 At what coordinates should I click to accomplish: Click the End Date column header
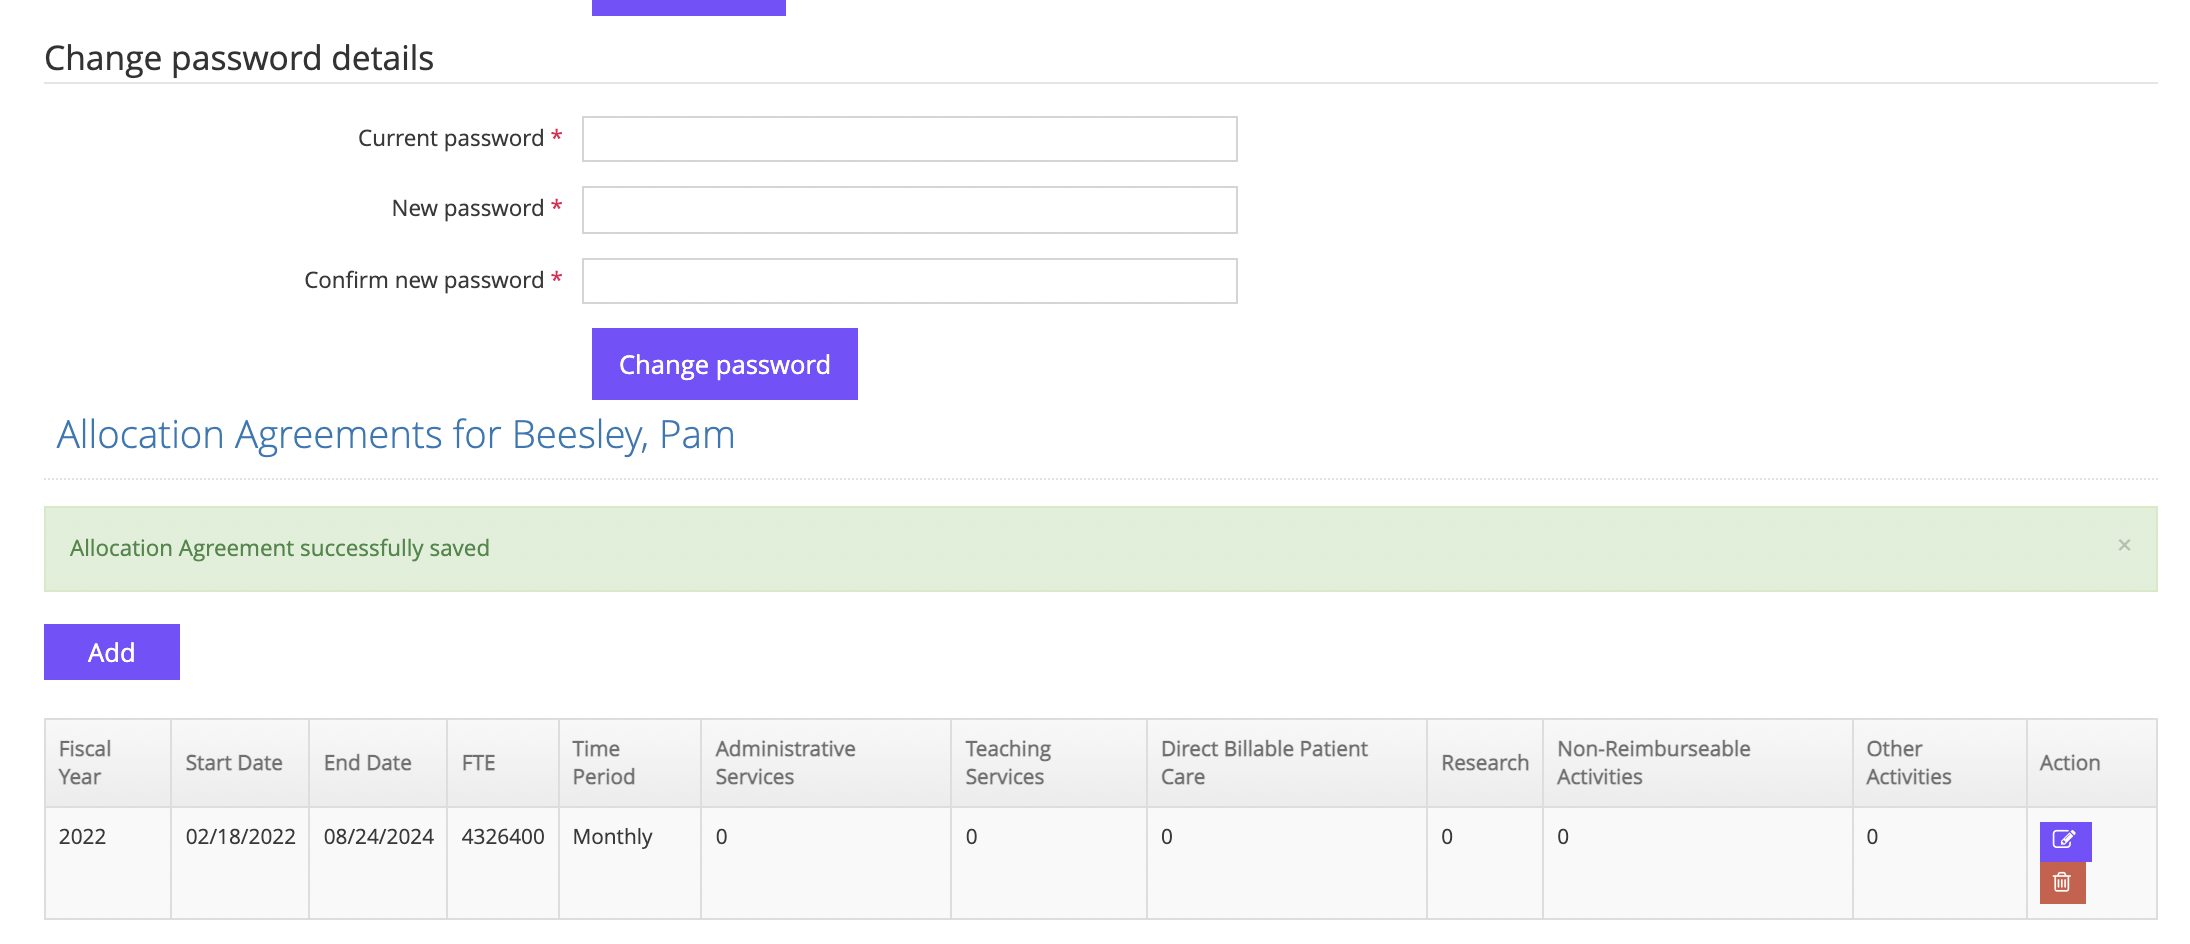pyautogui.click(x=378, y=763)
